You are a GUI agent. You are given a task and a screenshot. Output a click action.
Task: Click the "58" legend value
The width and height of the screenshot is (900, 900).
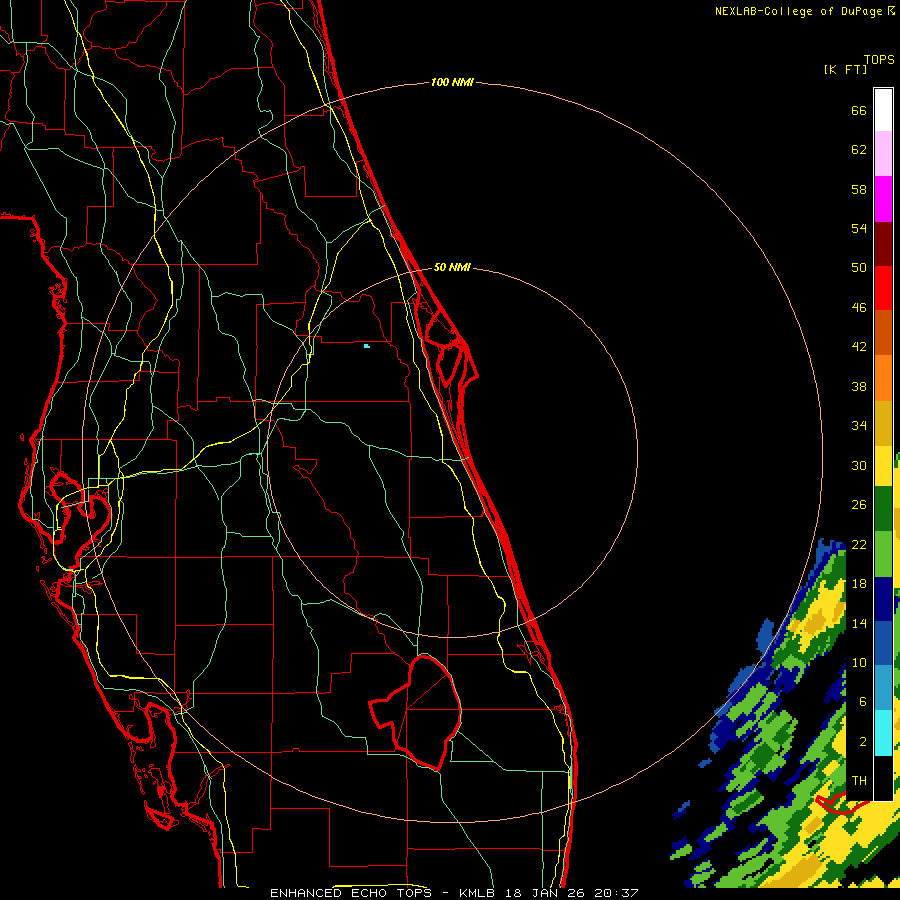(x=859, y=189)
